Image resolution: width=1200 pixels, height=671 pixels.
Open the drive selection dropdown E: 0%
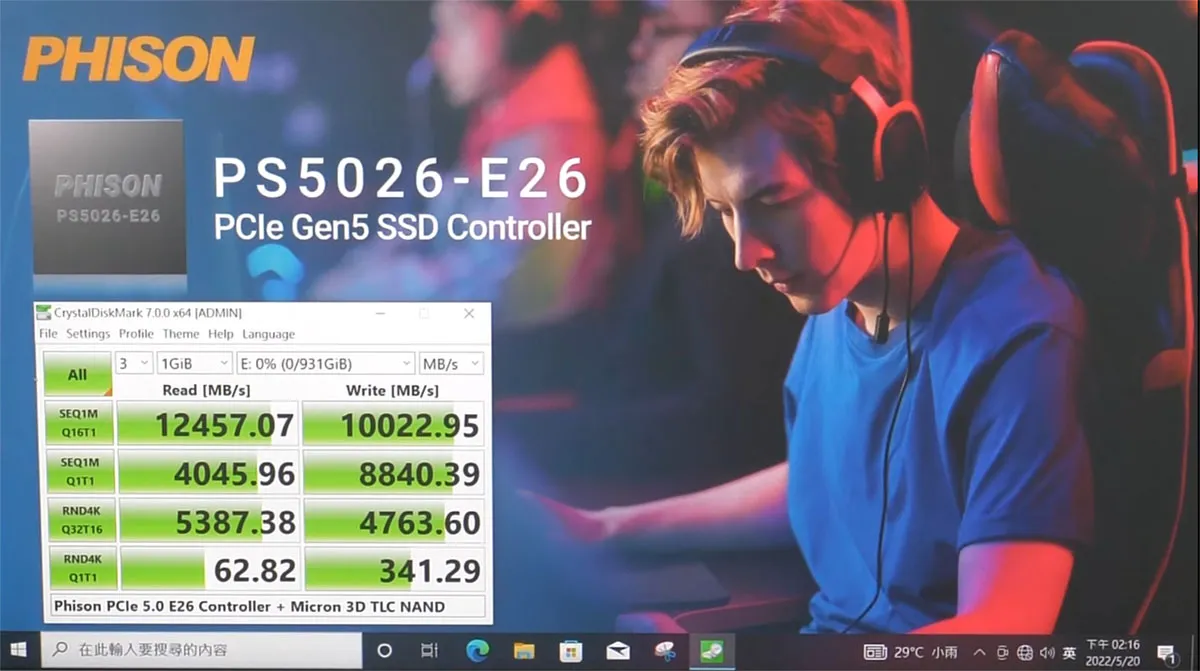tap(325, 363)
